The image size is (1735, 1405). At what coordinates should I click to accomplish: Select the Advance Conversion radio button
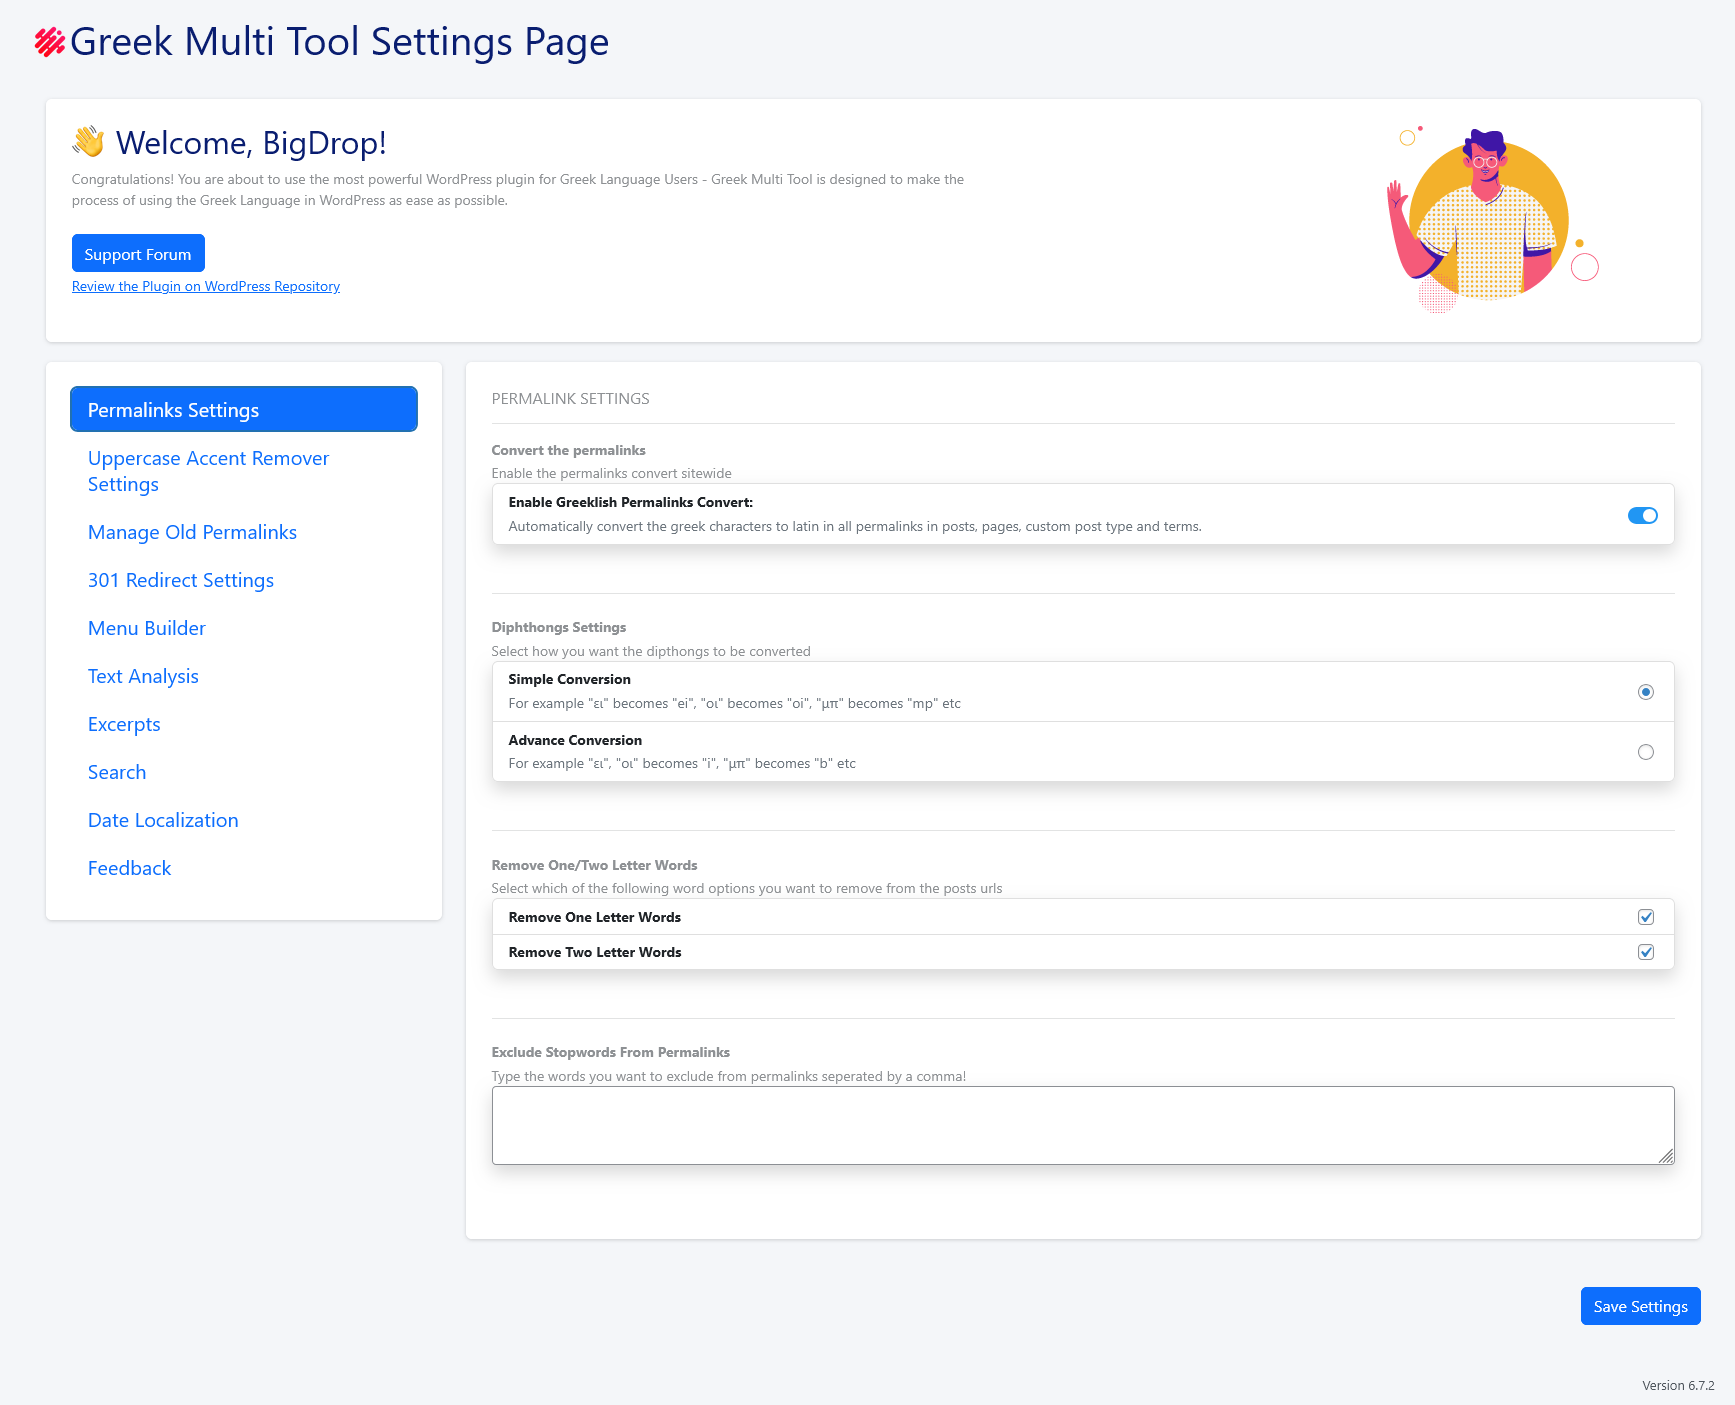pyautogui.click(x=1645, y=752)
